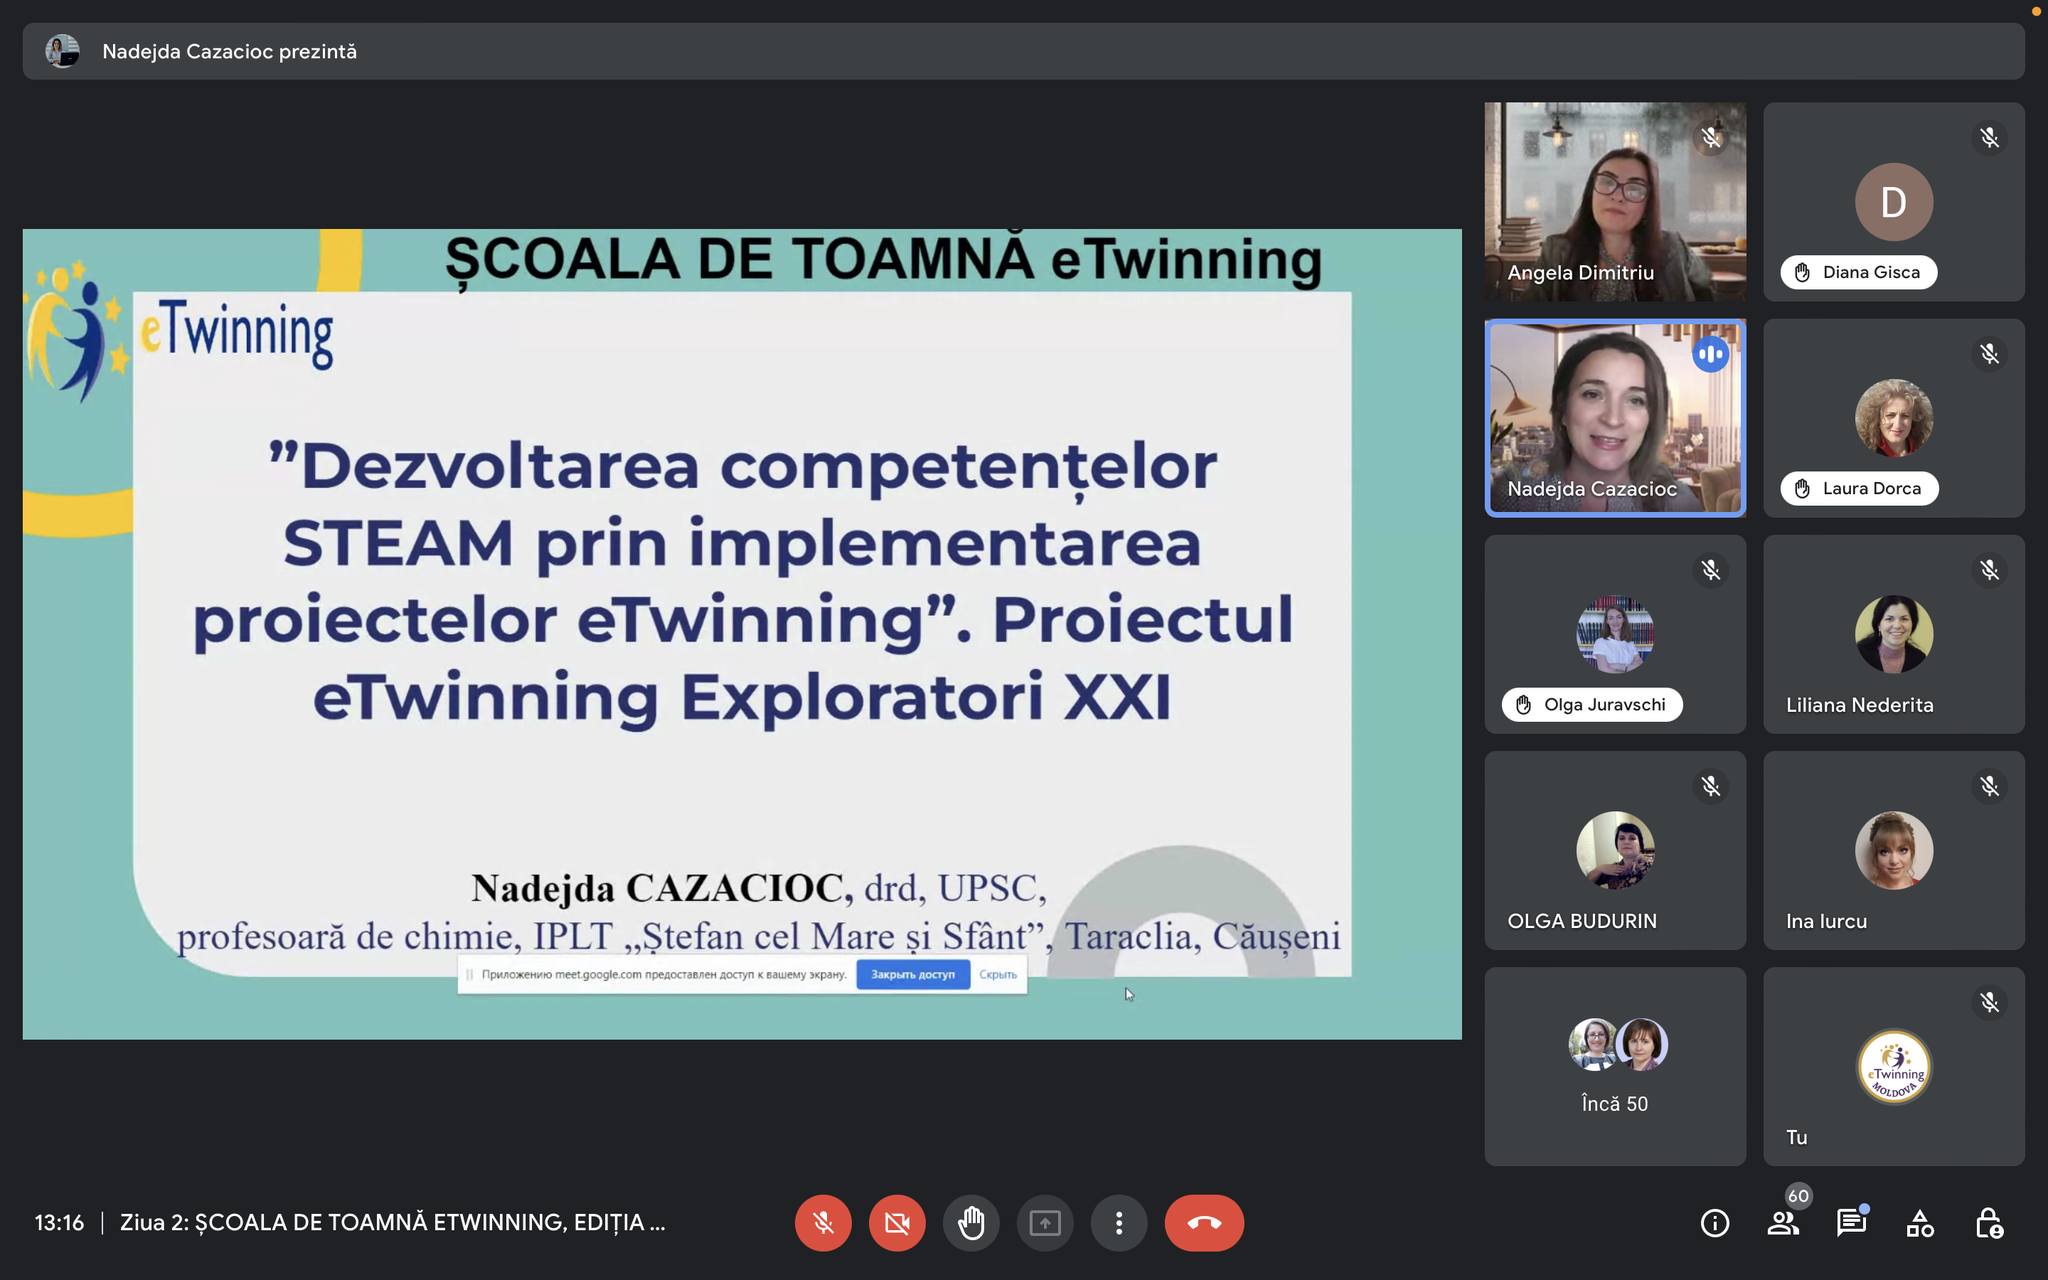Click Diana Gisca's D avatar

pyautogui.click(x=1894, y=202)
